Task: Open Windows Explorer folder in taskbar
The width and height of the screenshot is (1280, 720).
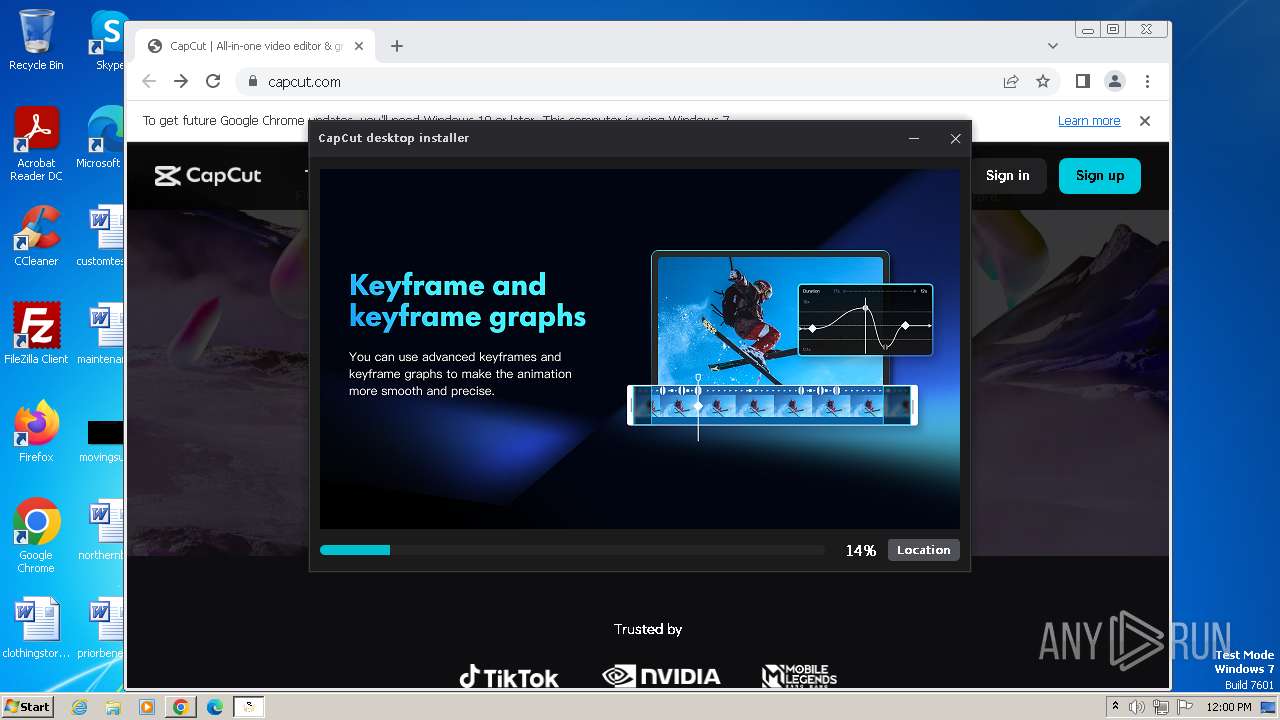Action: 113,707
